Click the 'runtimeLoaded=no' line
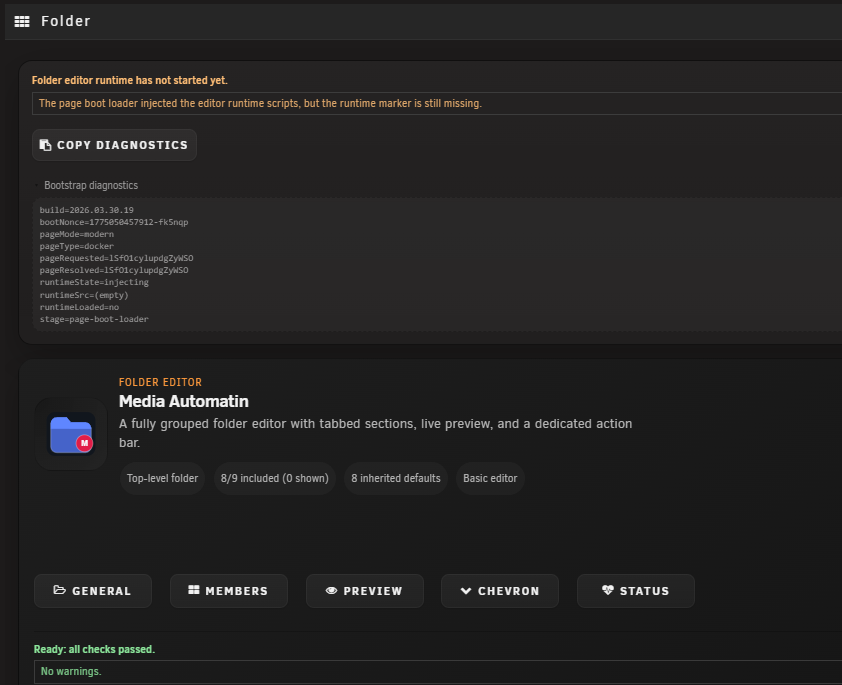This screenshot has height=685, width=842. (x=79, y=307)
